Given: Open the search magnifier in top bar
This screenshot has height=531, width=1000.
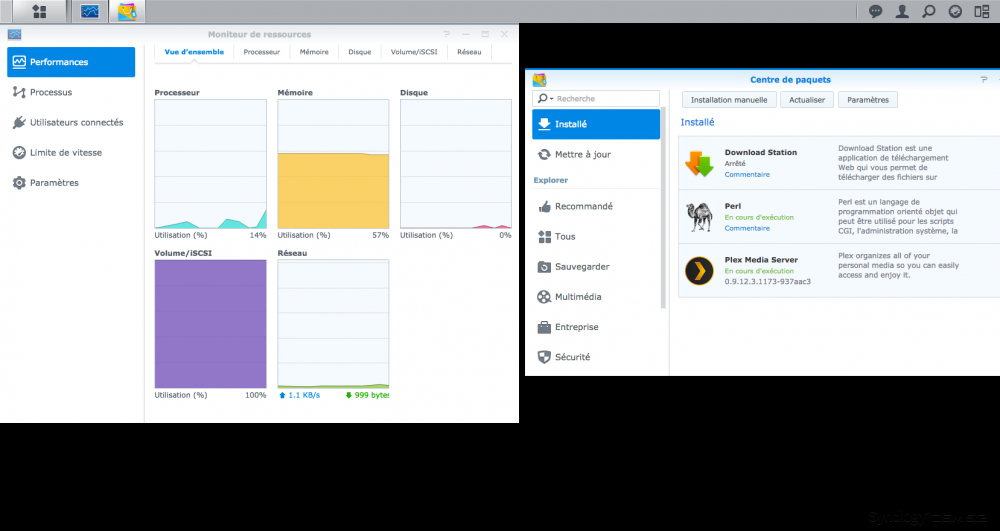Looking at the screenshot, I should (929, 11).
